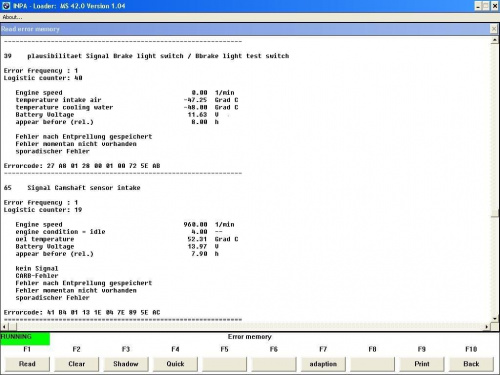Click the Read button under F1
Image resolution: width=500 pixels, height=375 pixels.
(x=27, y=364)
